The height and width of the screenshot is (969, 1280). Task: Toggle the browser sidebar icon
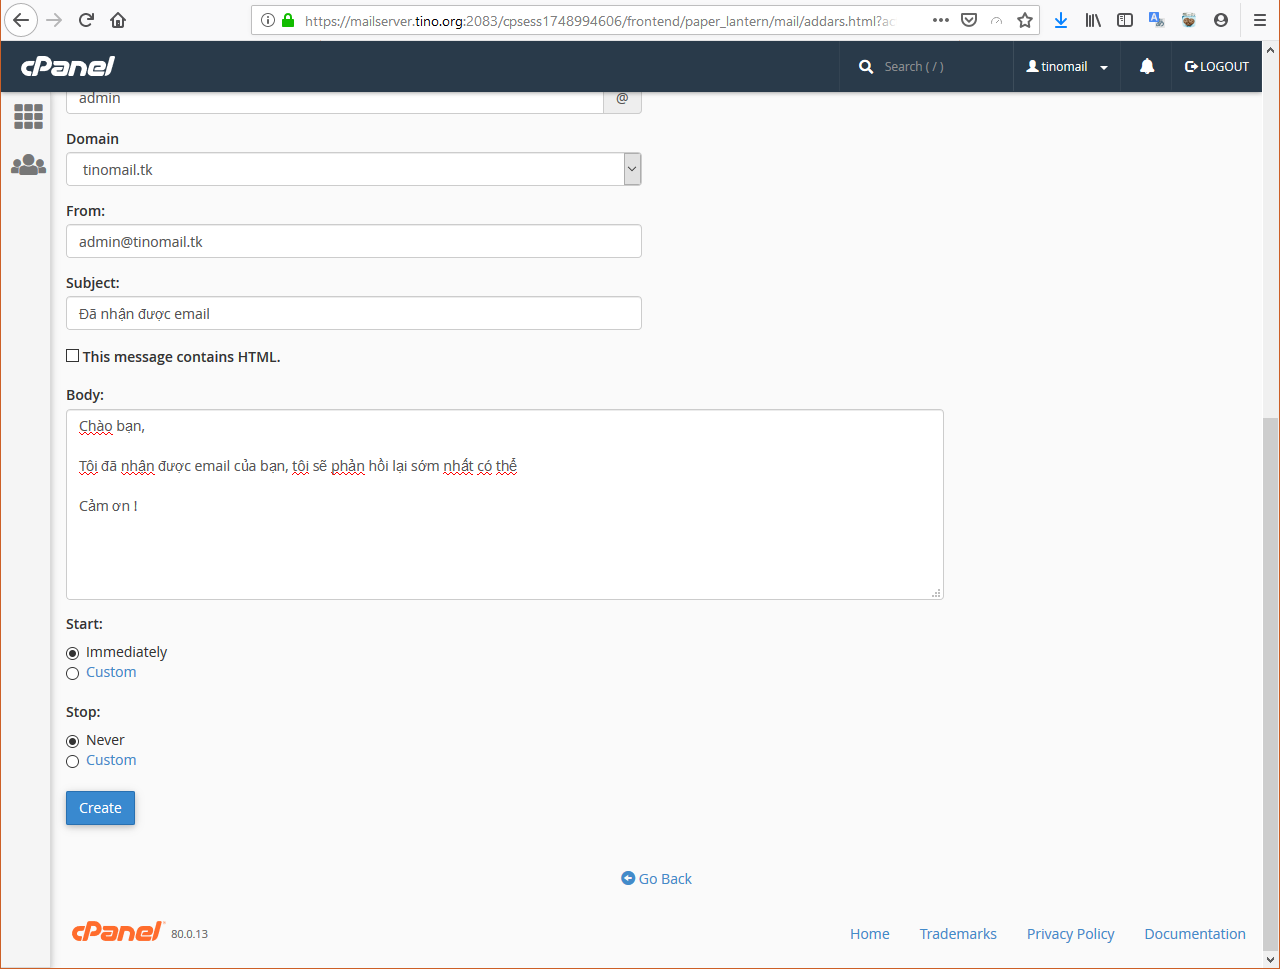pyautogui.click(x=1125, y=20)
